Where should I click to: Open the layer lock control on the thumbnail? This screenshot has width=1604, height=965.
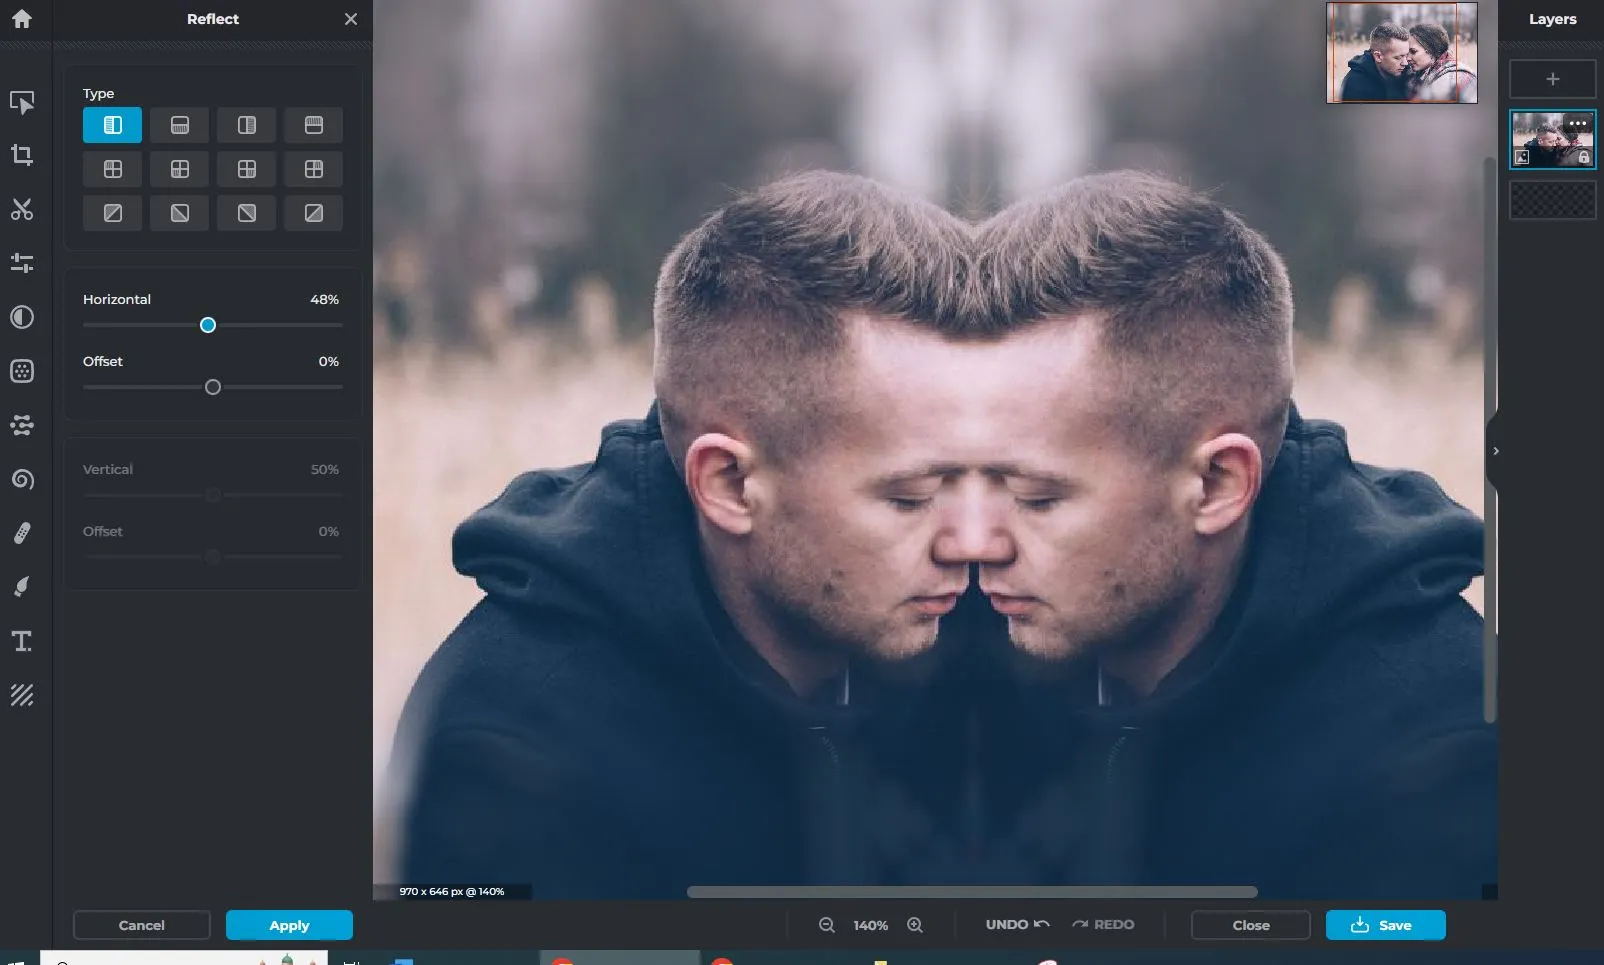click(x=1585, y=157)
